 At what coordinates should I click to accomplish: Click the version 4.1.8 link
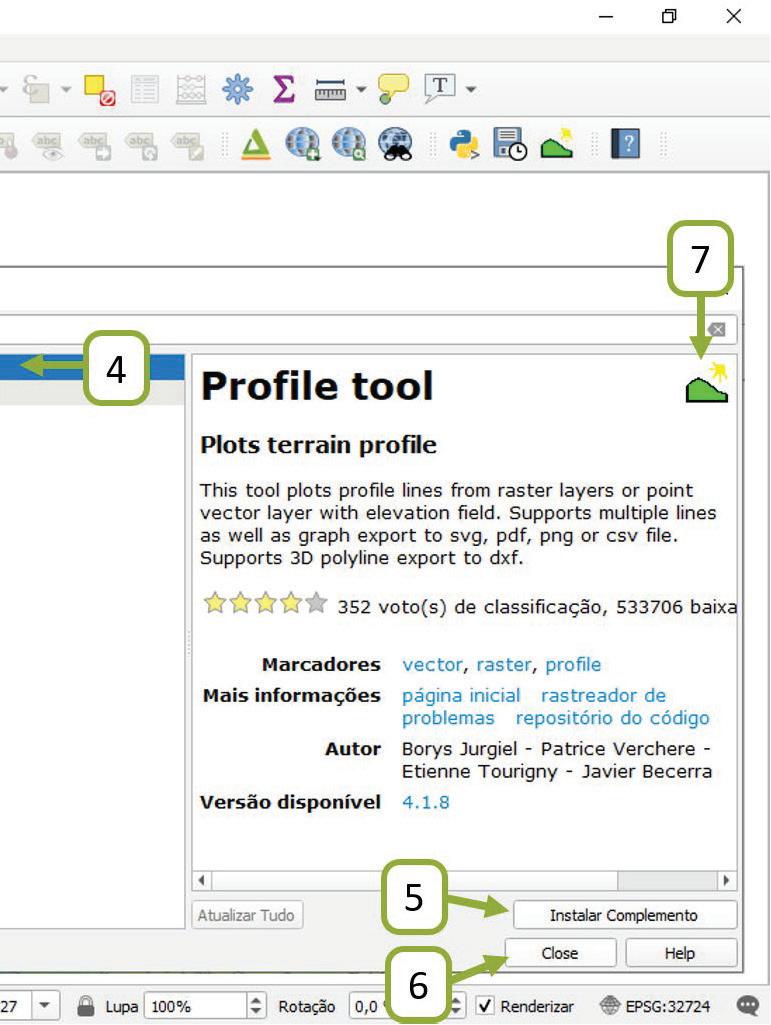tap(426, 802)
